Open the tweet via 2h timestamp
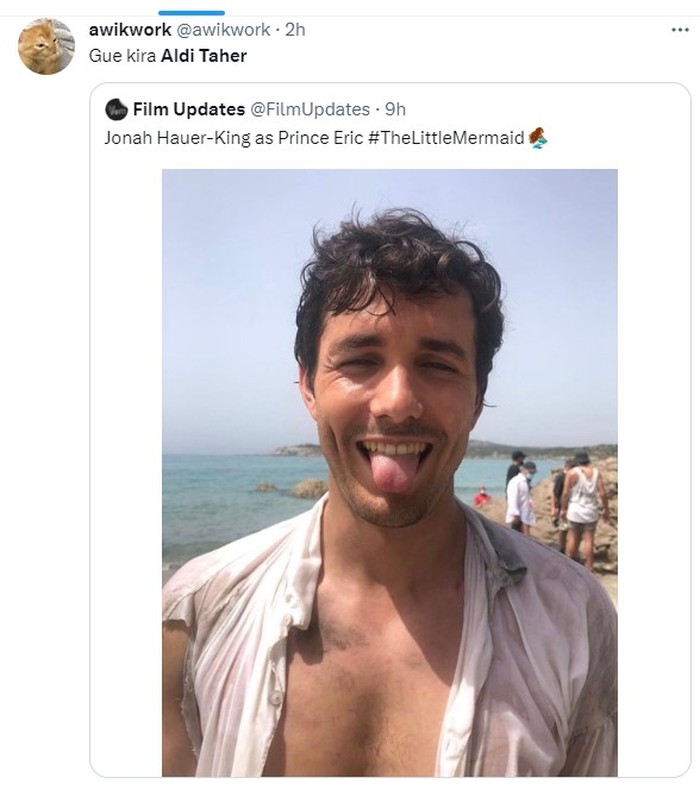The image size is (700, 790). [x=295, y=30]
